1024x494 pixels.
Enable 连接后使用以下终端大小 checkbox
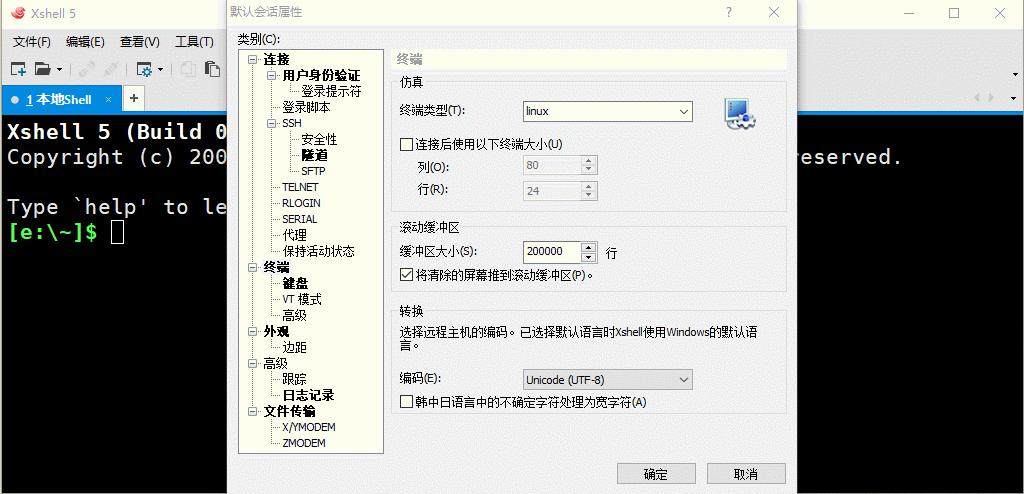pos(407,143)
